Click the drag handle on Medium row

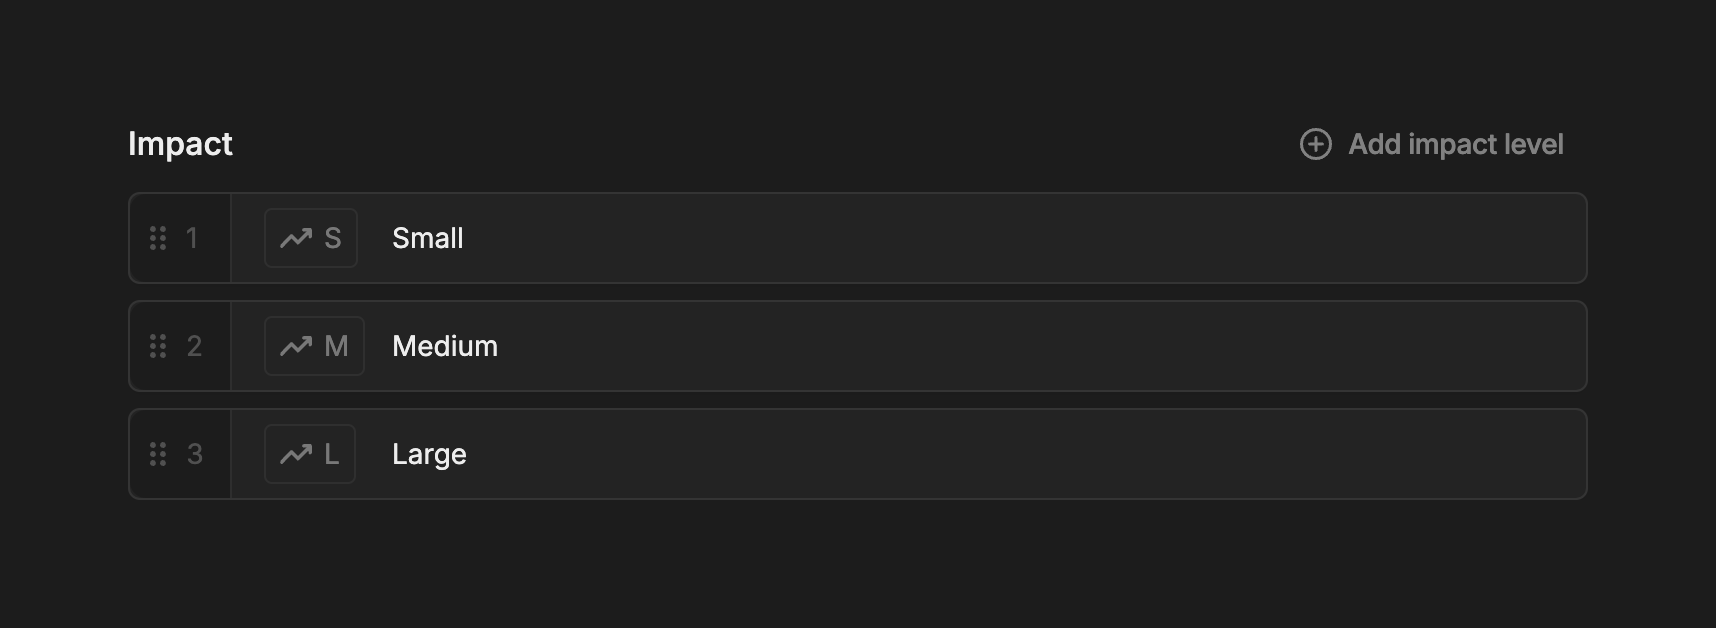[x=158, y=346]
